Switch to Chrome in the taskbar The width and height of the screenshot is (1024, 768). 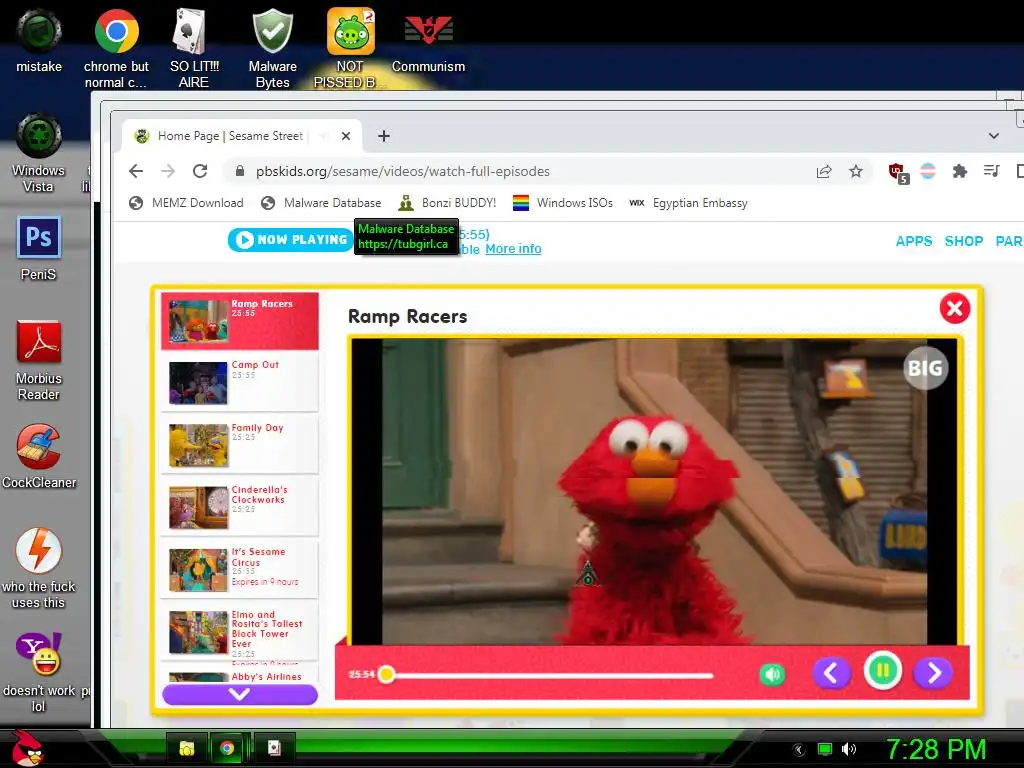coord(227,748)
